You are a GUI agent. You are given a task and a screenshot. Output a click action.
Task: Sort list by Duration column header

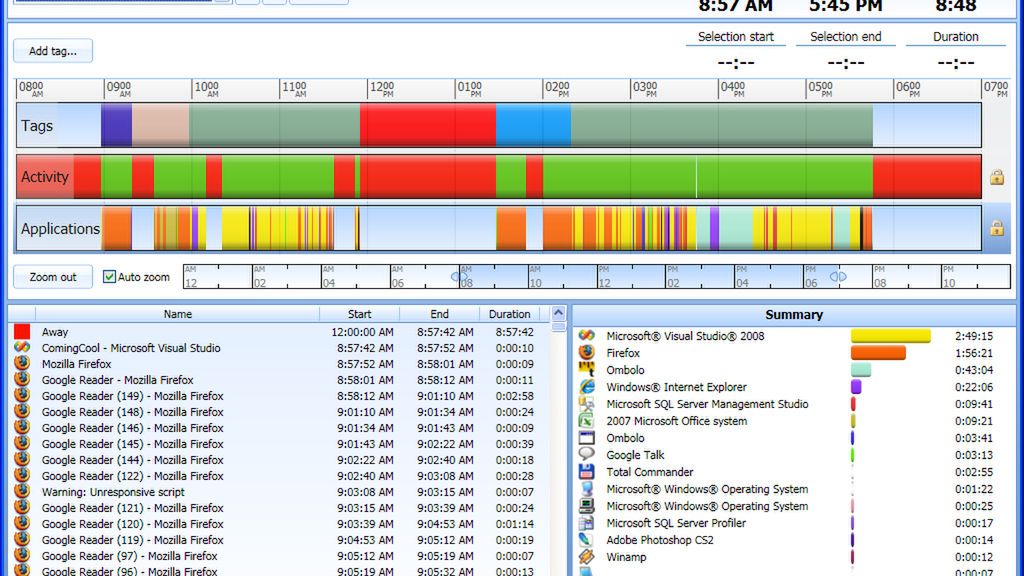click(509, 314)
